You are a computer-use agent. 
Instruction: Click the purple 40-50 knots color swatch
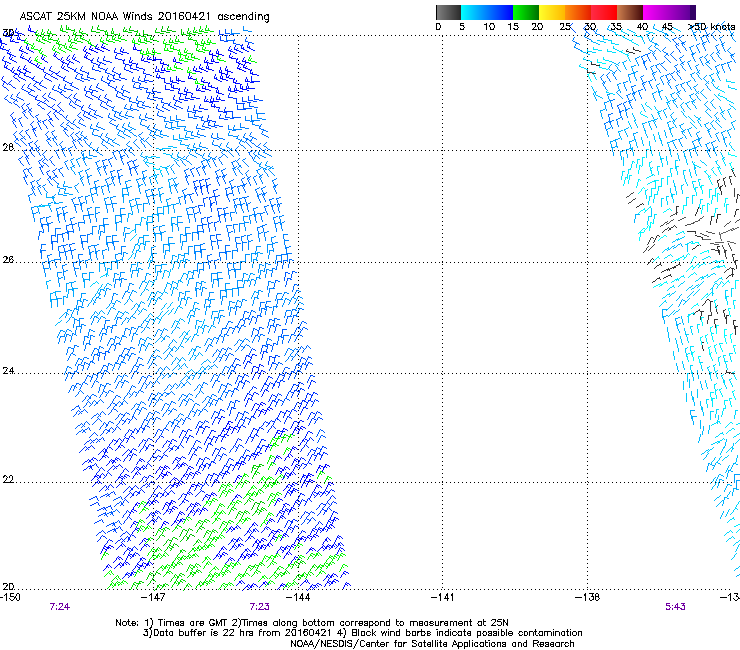[669, 12]
